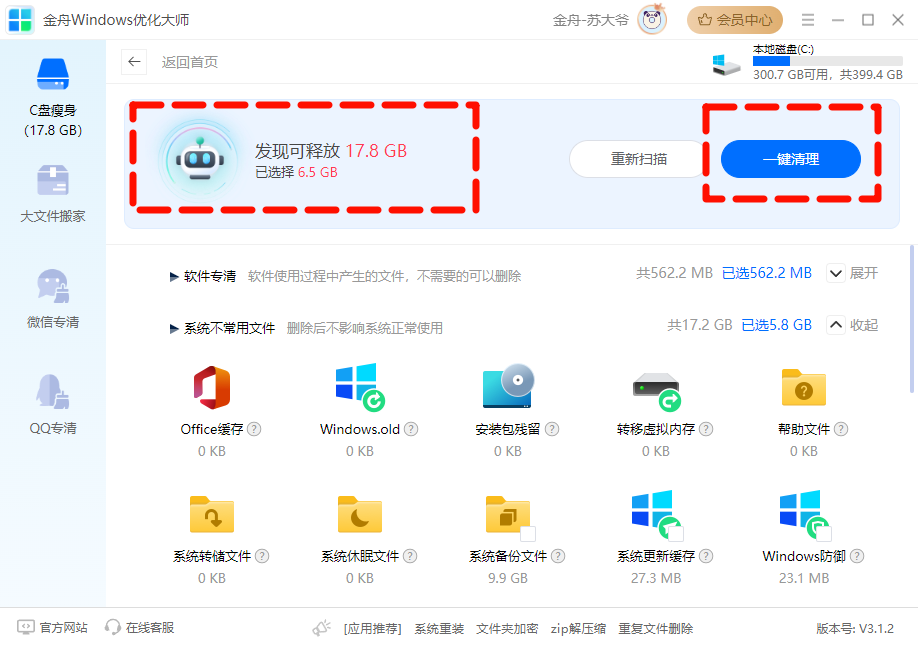Click the 系统休眠文件 icon
Screen dimensions: 918x647
click(358, 513)
